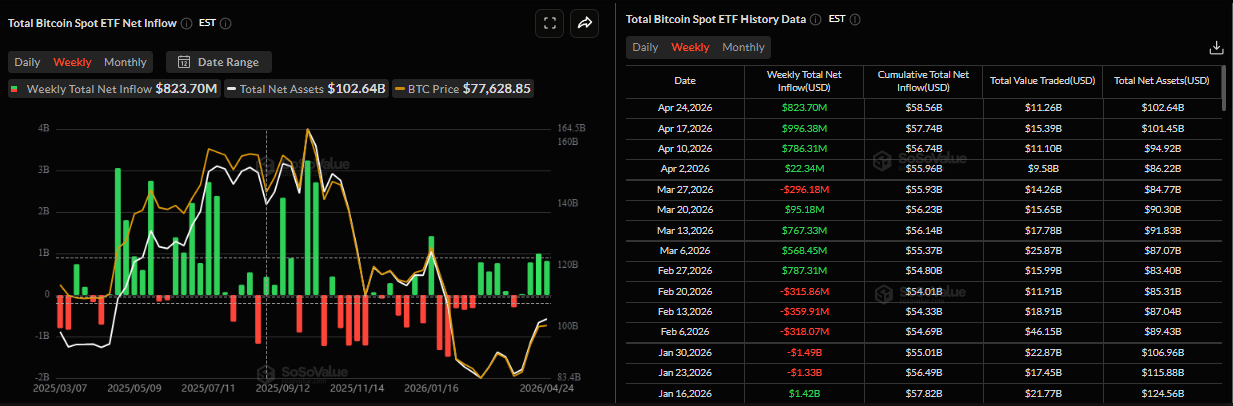Click info icon beside table's EST label
This screenshot has width=1233, height=406.
pos(854,19)
